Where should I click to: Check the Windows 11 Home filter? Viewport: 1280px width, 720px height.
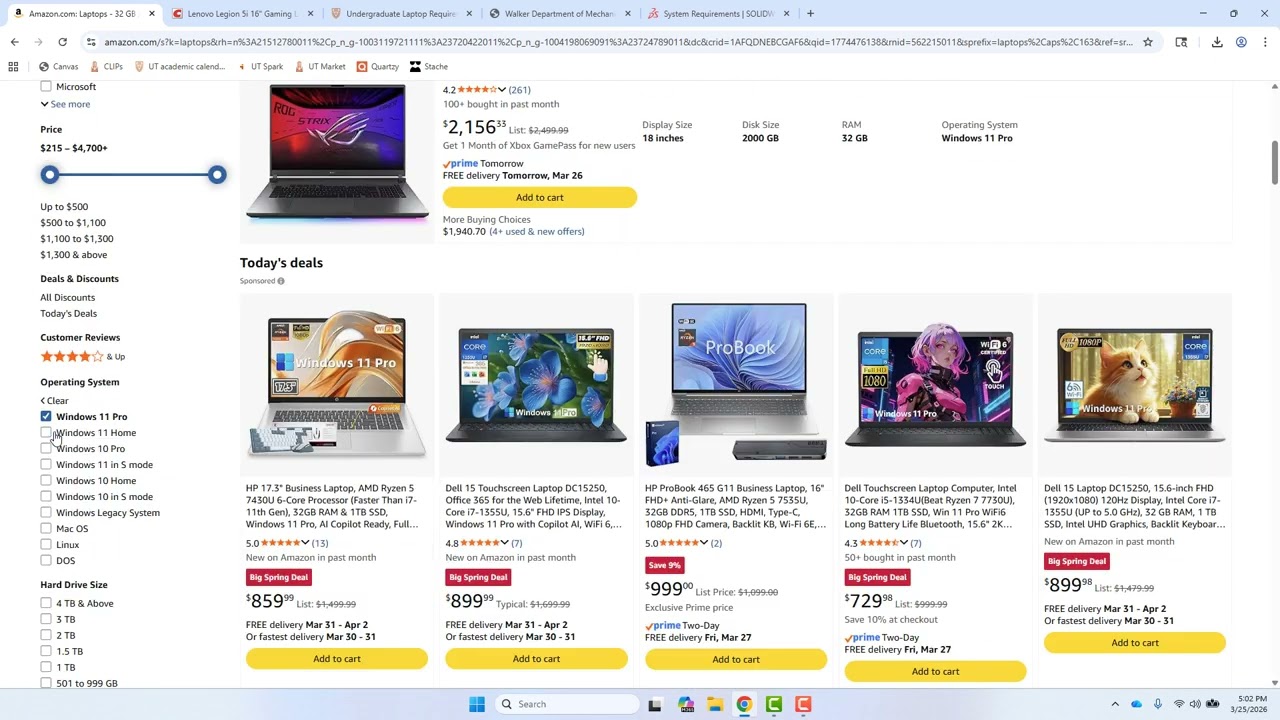point(46,433)
